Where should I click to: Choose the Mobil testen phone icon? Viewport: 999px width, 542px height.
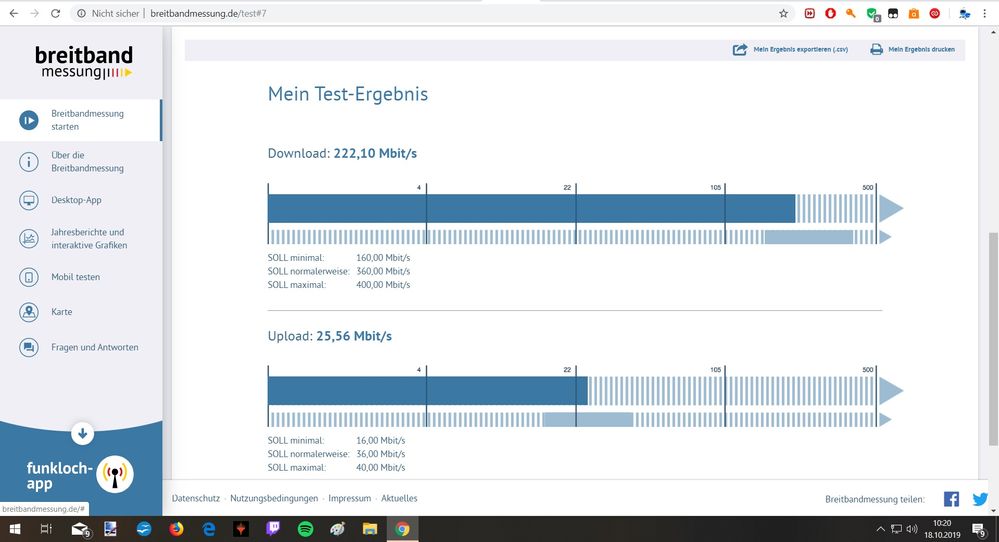point(29,277)
